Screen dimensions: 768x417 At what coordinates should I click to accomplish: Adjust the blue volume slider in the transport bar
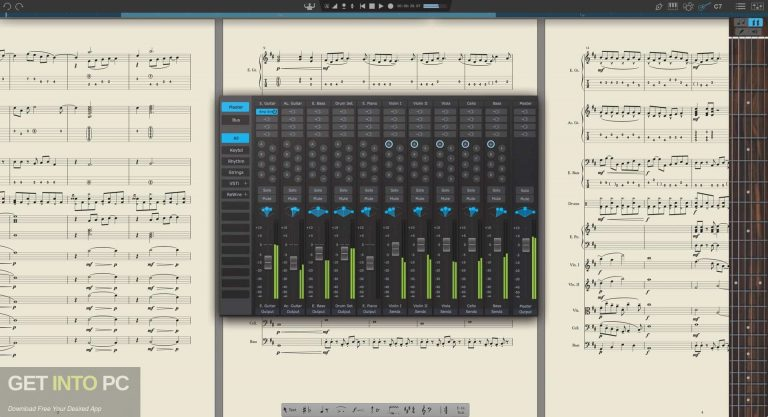click(x=434, y=6)
